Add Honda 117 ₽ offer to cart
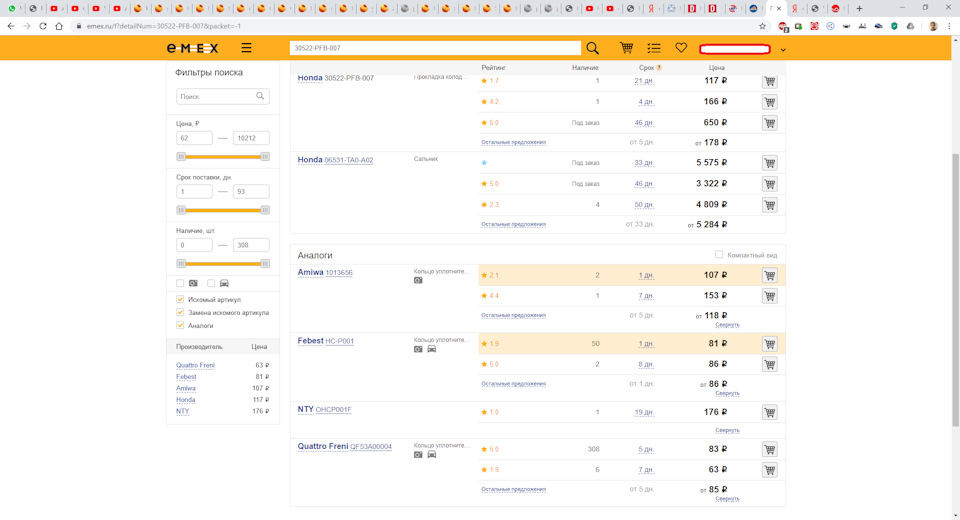Screen dimensions: 960x520 [770, 81]
